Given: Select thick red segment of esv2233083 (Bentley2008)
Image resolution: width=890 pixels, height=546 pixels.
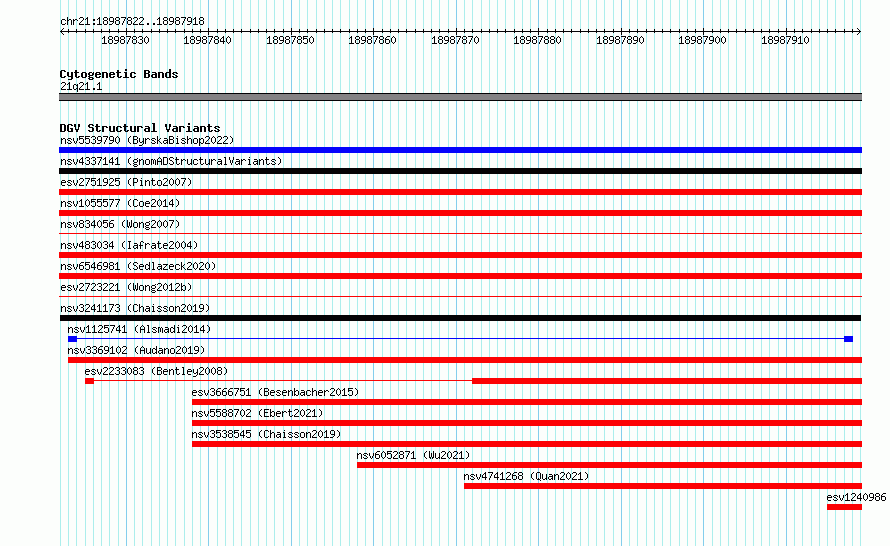Looking at the screenshot, I should 667,381.
